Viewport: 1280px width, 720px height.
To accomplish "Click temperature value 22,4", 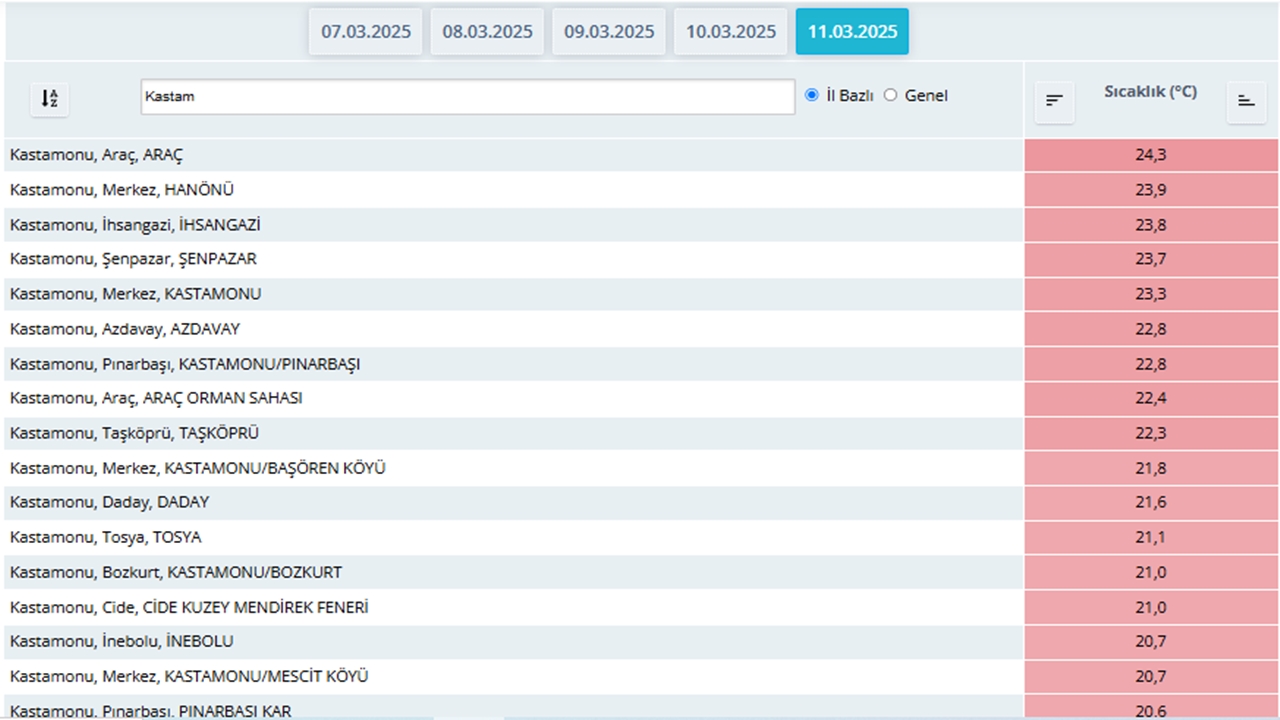I will click(1151, 398).
